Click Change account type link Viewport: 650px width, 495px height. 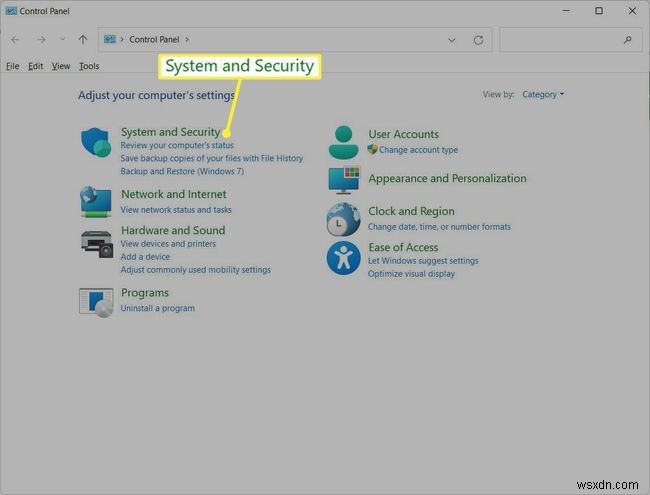coord(418,150)
